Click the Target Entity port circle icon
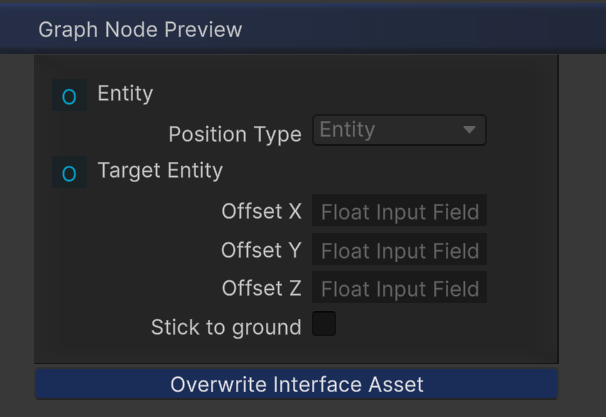 (x=69, y=174)
